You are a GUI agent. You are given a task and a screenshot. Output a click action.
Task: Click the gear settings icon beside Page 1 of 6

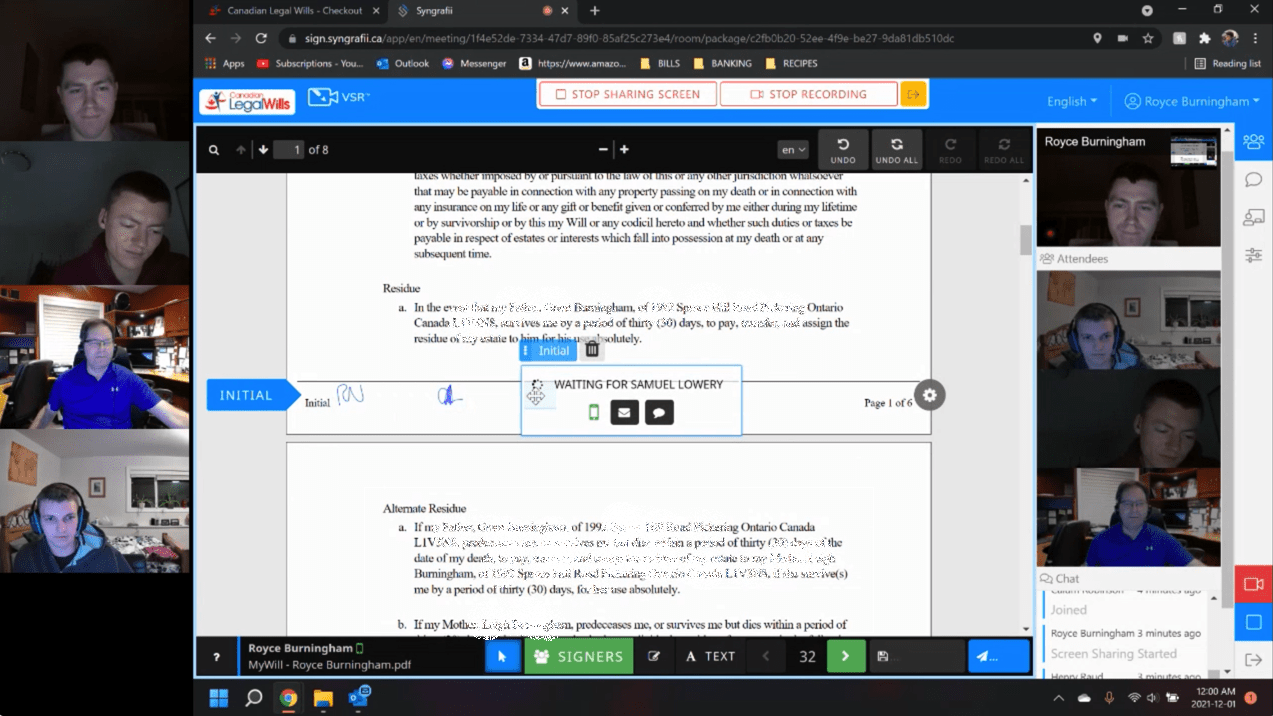930,395
